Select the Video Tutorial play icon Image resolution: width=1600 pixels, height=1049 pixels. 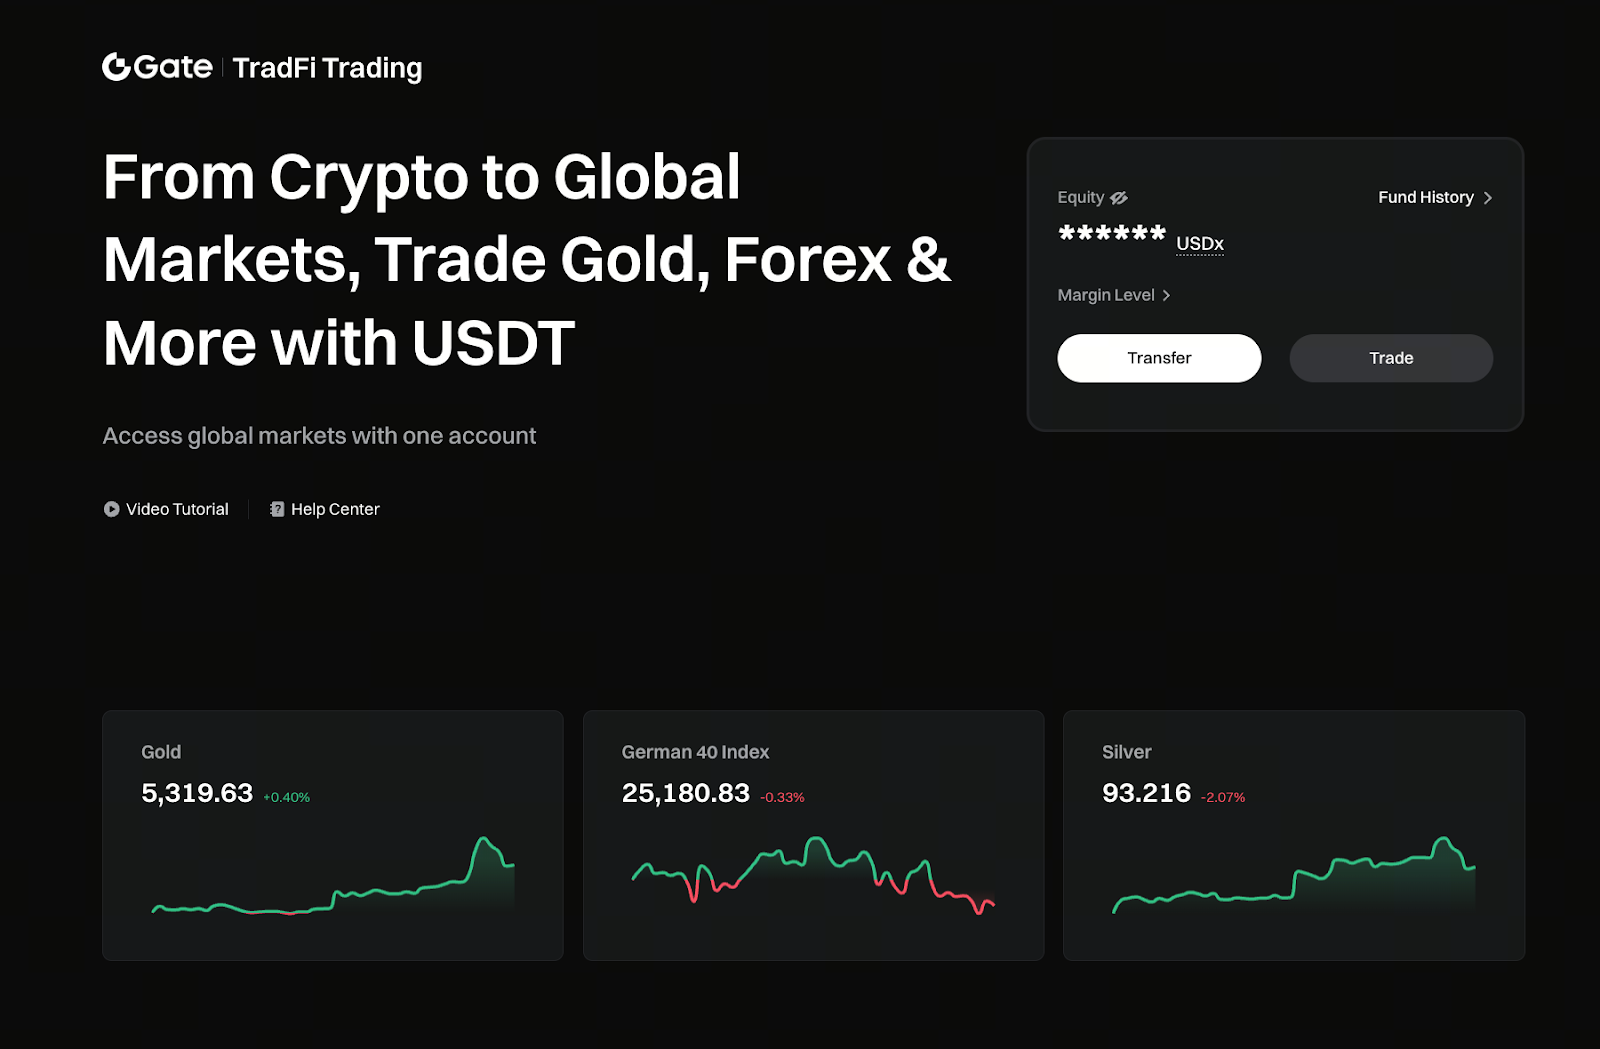[x=111, y=509]
